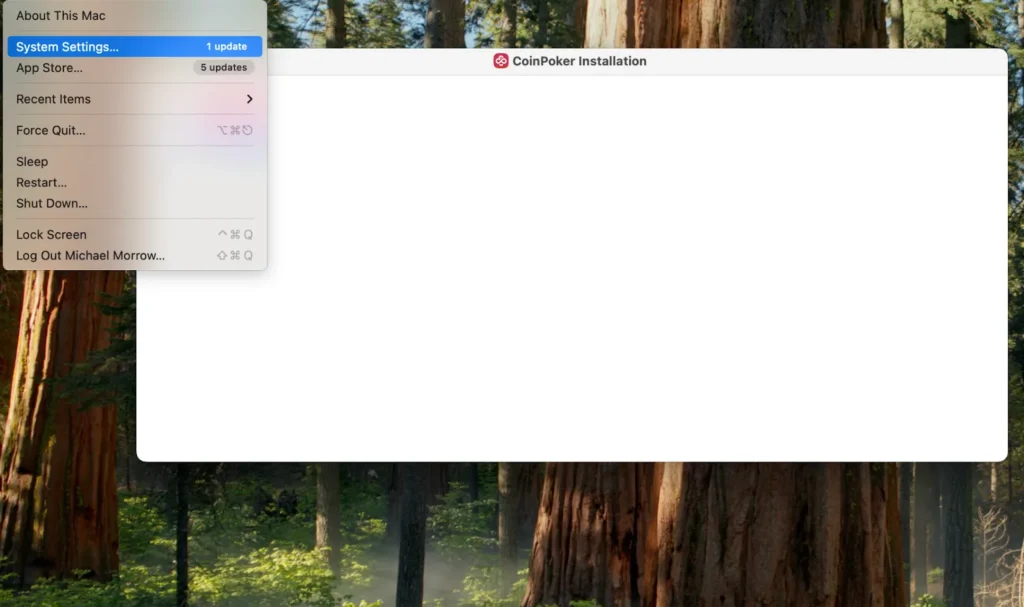Click the CoinPoker Installation window title
1024x607 pixels.
[579, 61]
